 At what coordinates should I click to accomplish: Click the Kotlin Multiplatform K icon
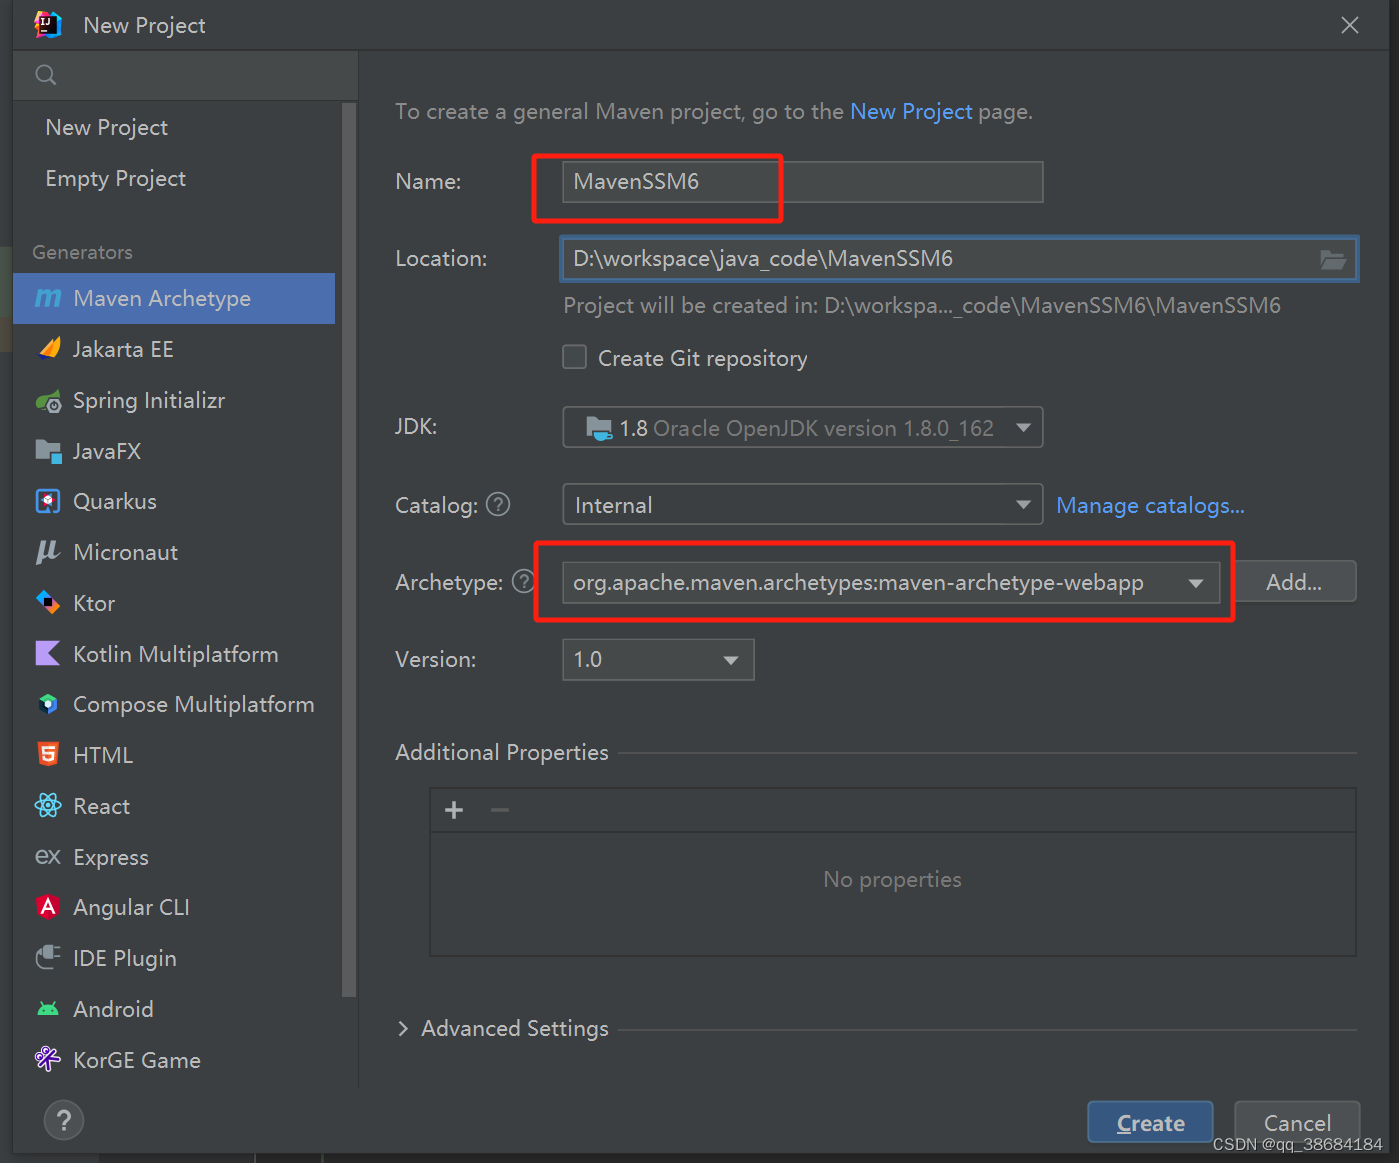pyautogui.click(x=48, y=653)
